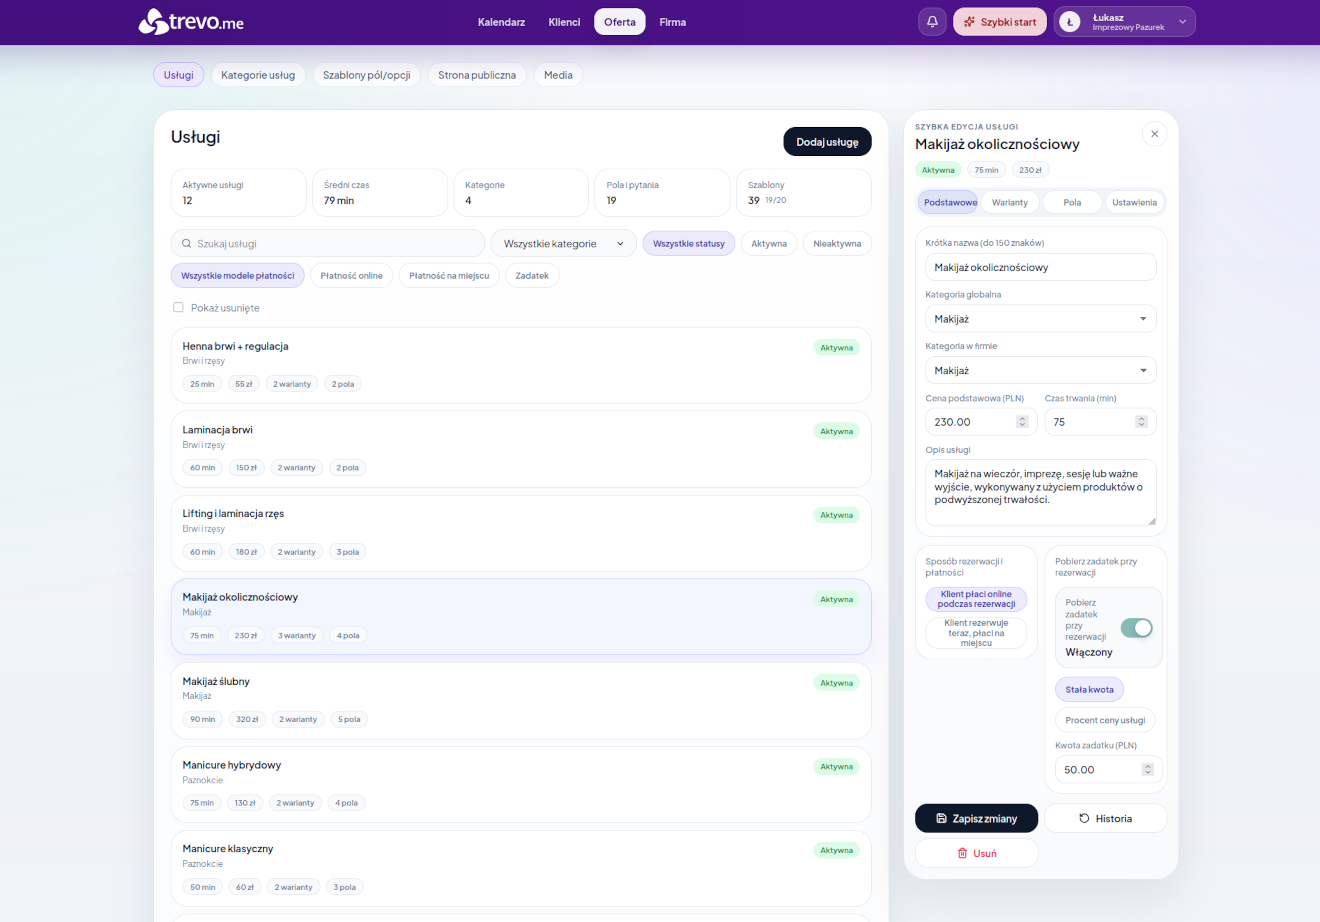The height and width of the screenshot is (922, 1320).
Task: Click the Kategorie stat card
Action: coord(521,192)
